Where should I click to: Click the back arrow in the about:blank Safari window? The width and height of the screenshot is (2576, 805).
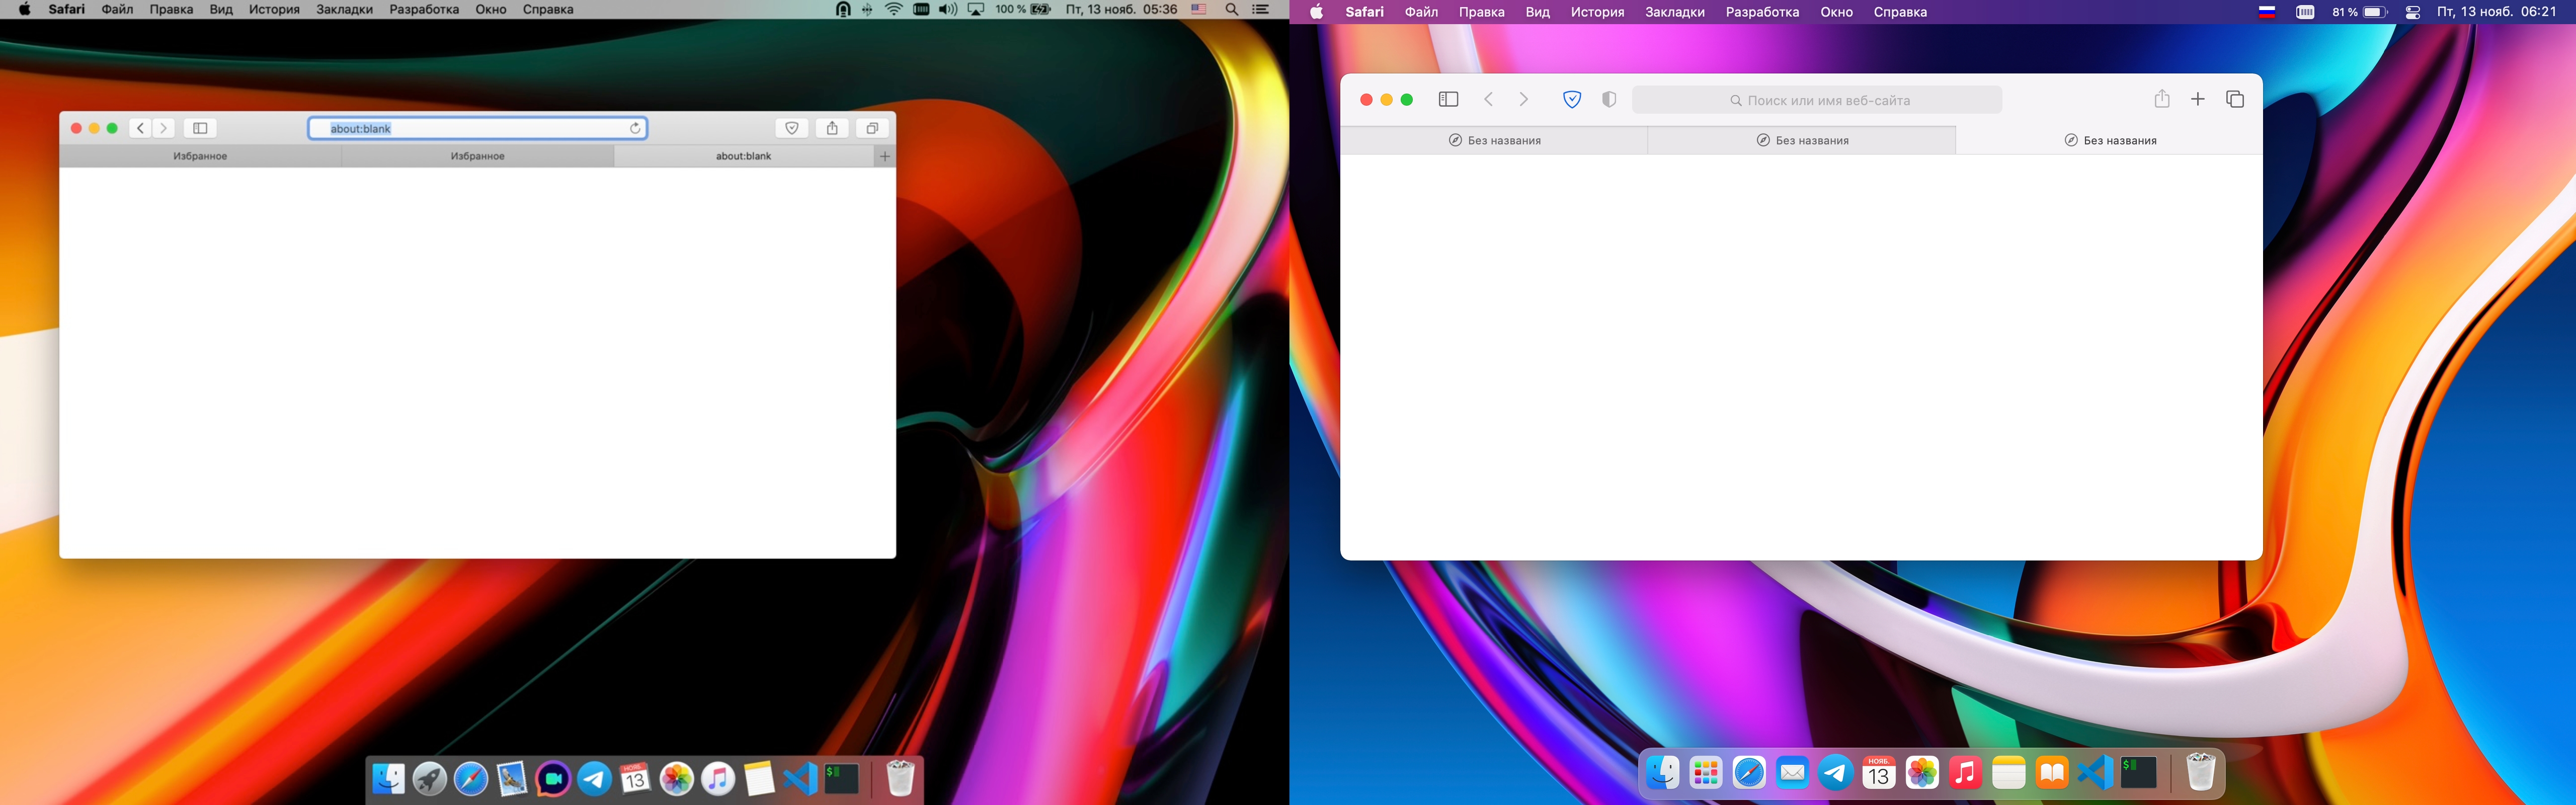141,128
